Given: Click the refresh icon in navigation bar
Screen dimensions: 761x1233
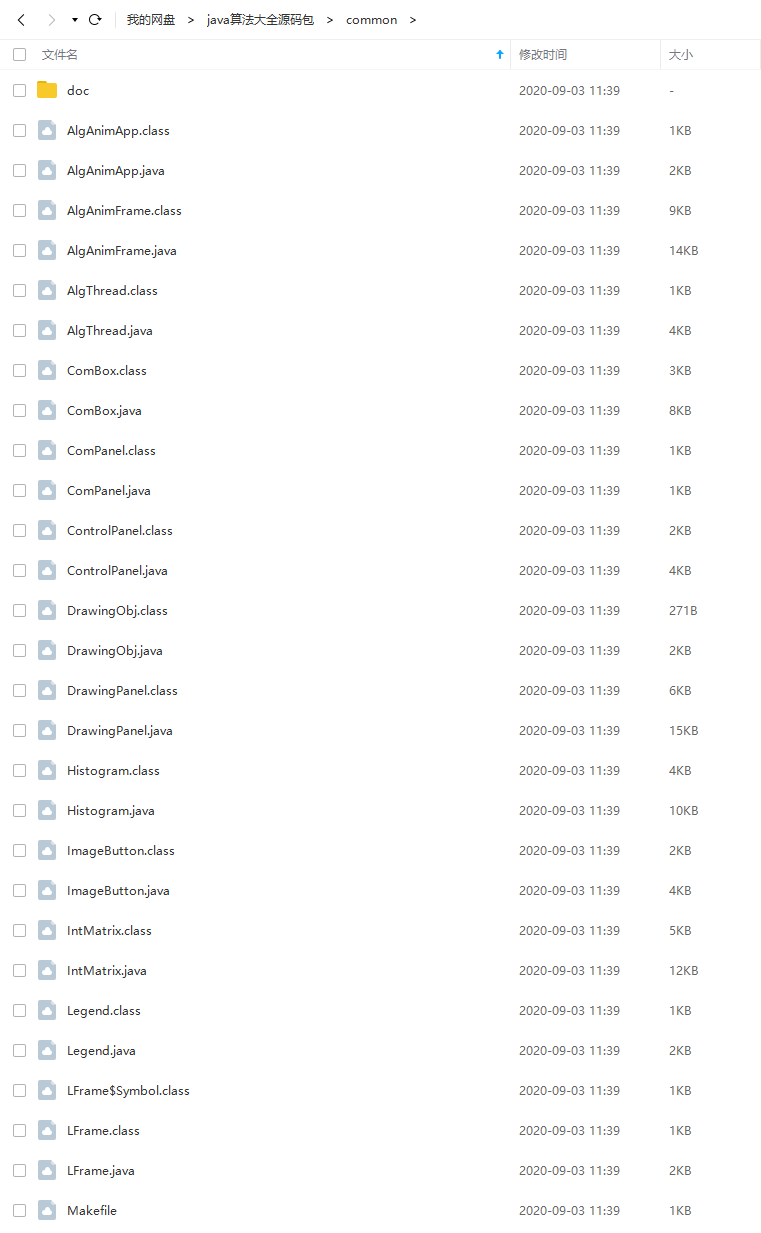Looking at the screenshot, I should tap(95, 20).
